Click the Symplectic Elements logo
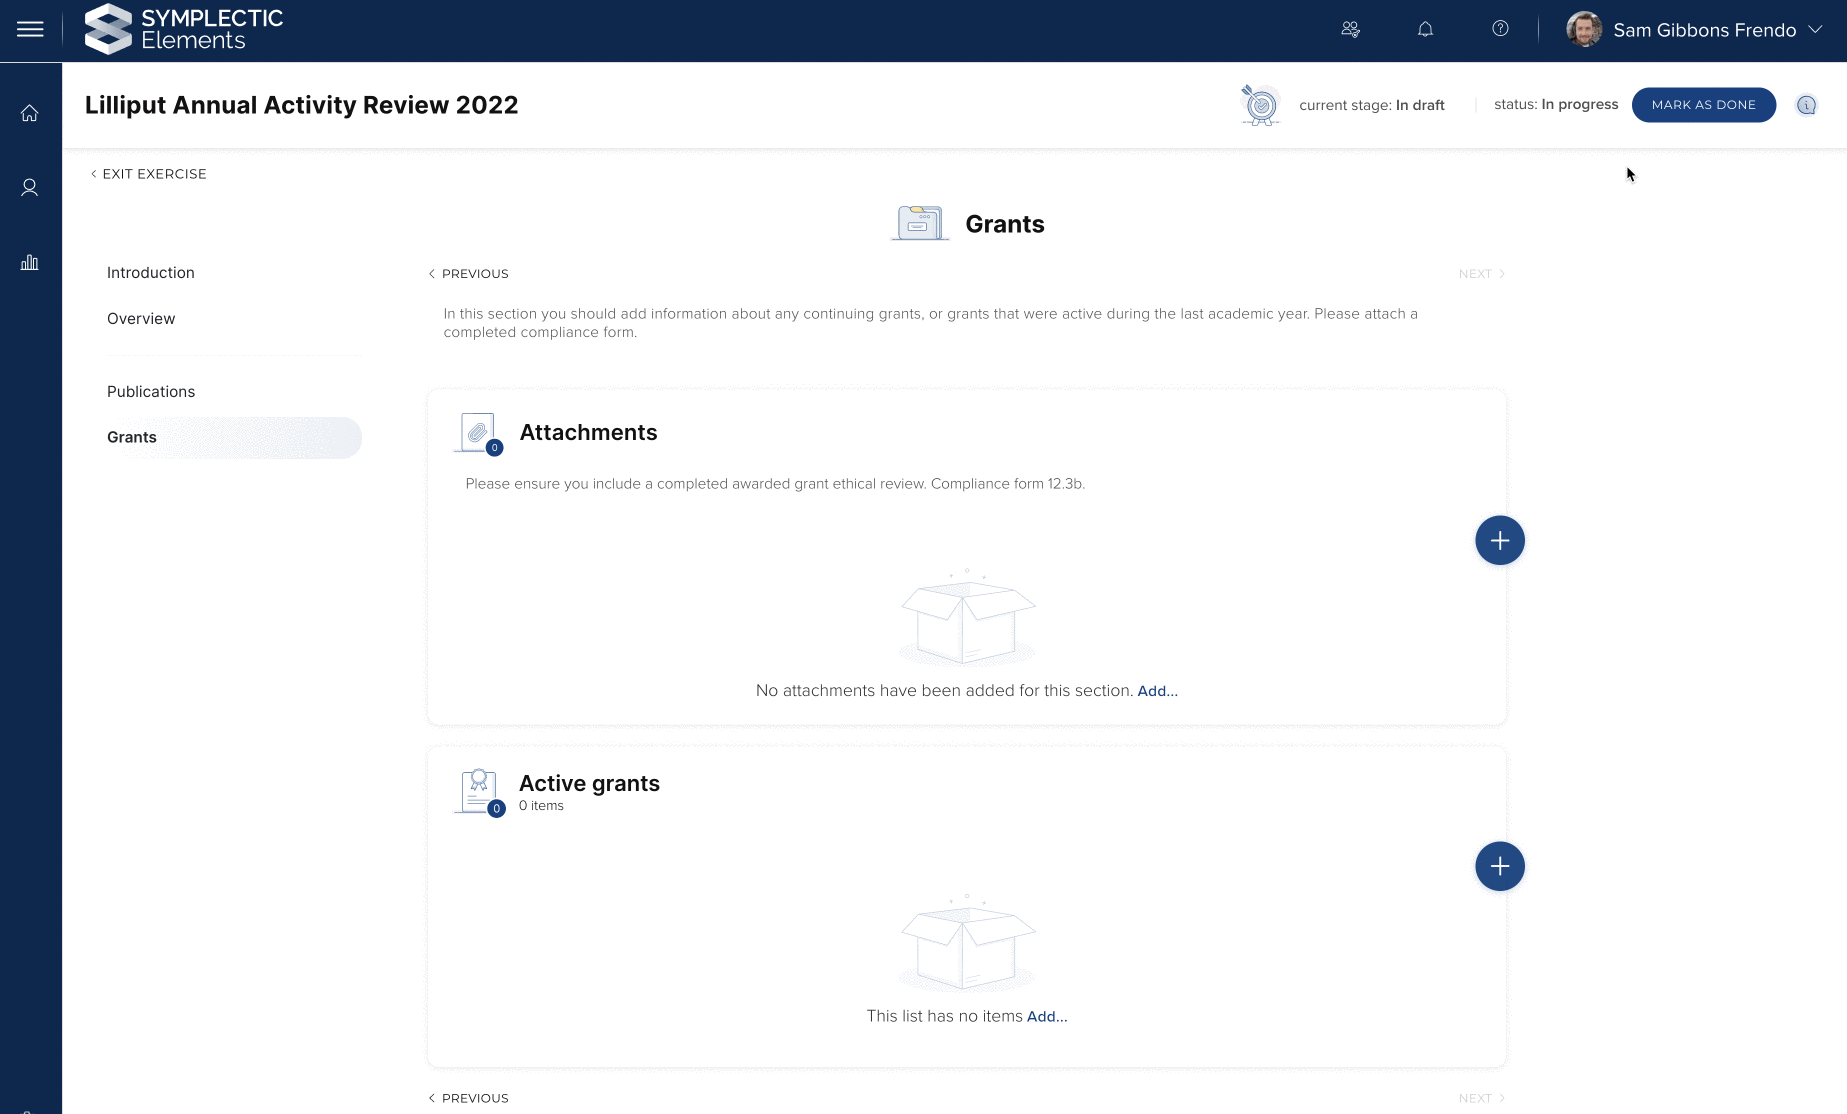This screenshot has width=1847, height=1114. pyautogui.click(x=184, y=29)
